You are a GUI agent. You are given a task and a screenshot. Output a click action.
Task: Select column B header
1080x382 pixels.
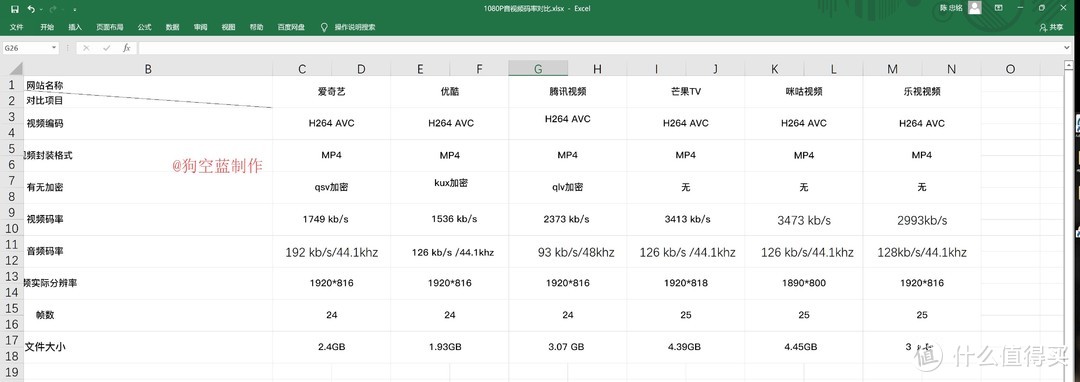148,68
